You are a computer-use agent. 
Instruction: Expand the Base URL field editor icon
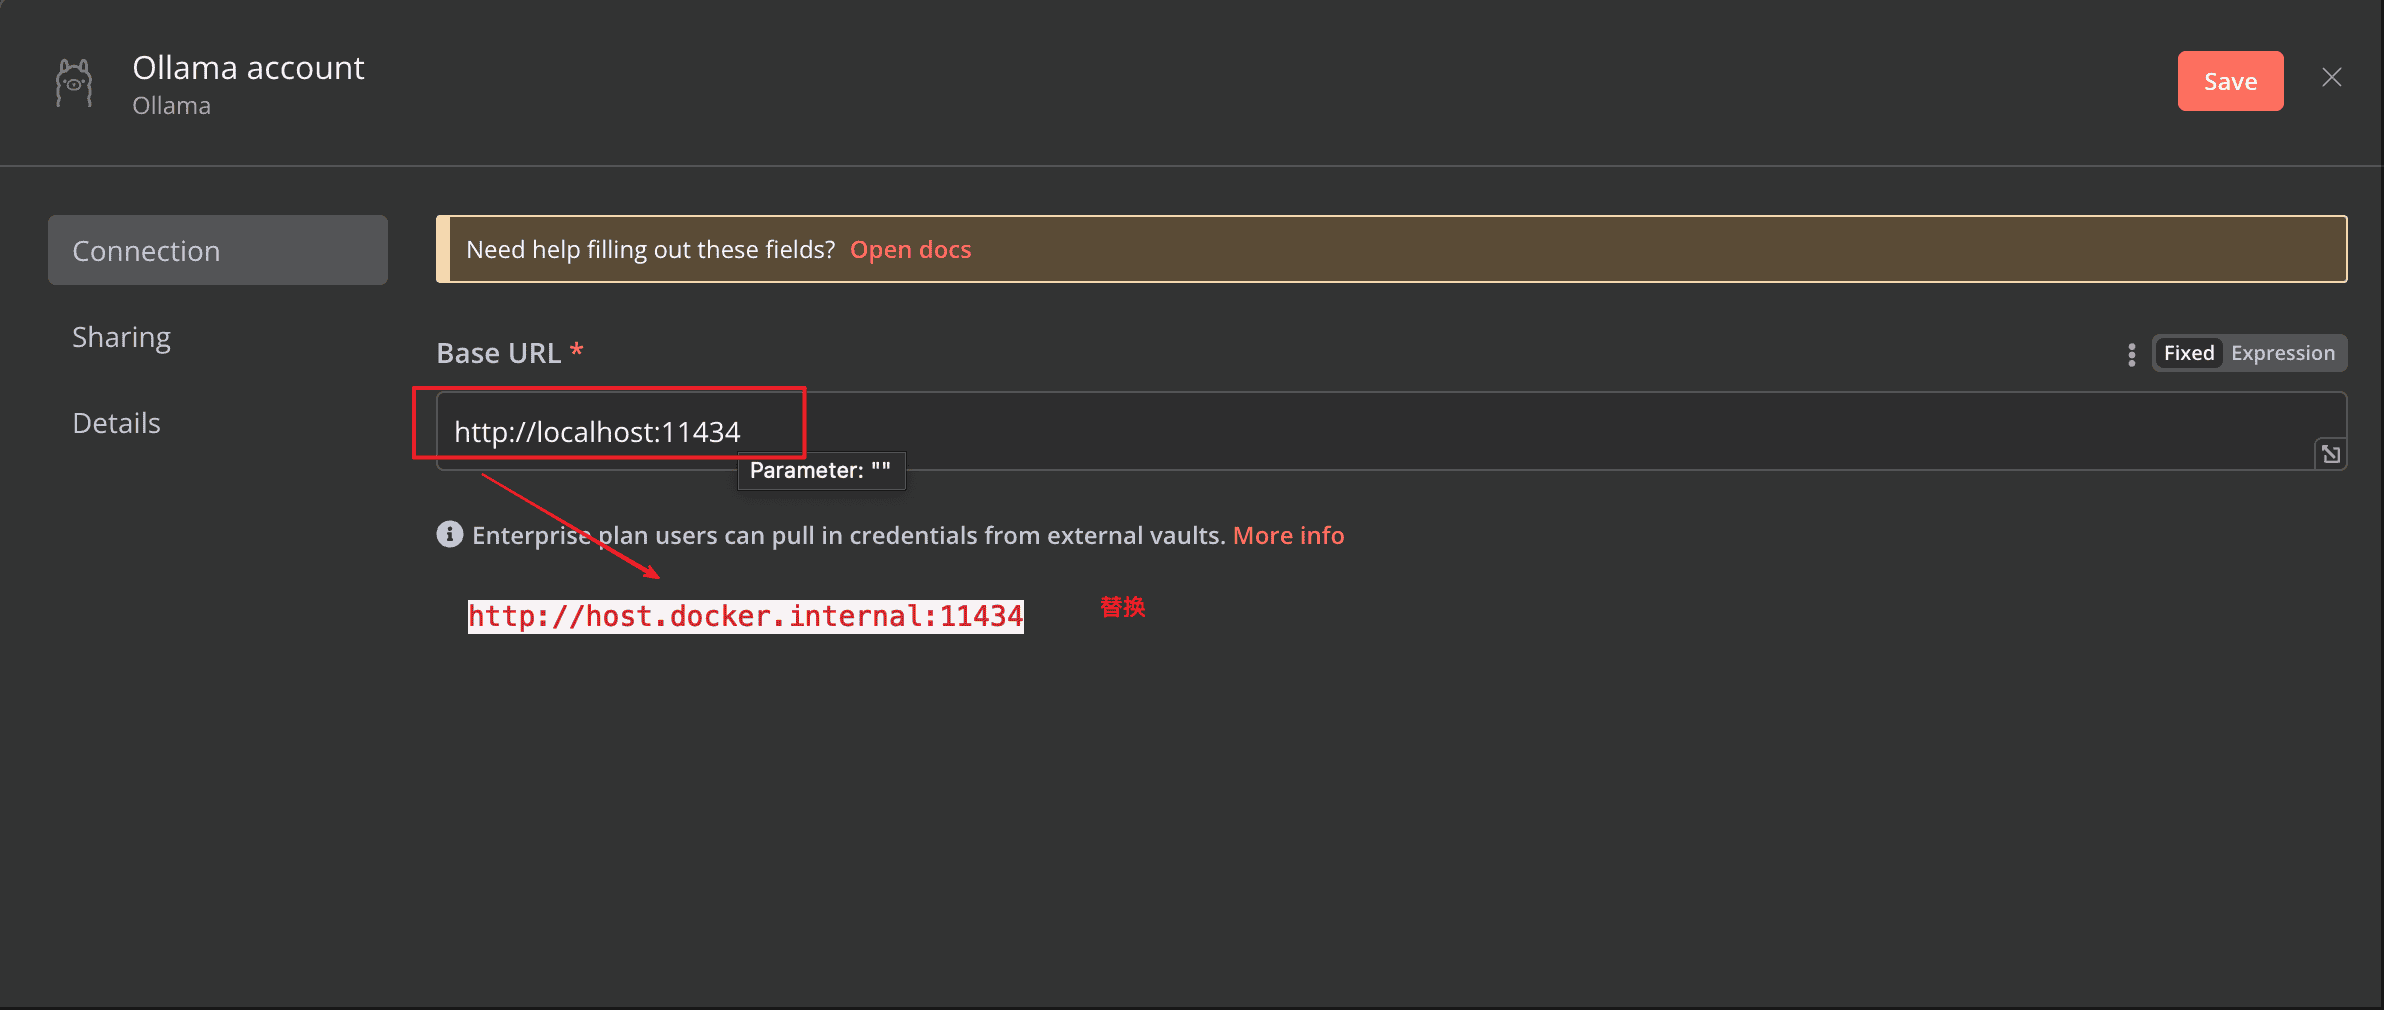(2330, 454)
